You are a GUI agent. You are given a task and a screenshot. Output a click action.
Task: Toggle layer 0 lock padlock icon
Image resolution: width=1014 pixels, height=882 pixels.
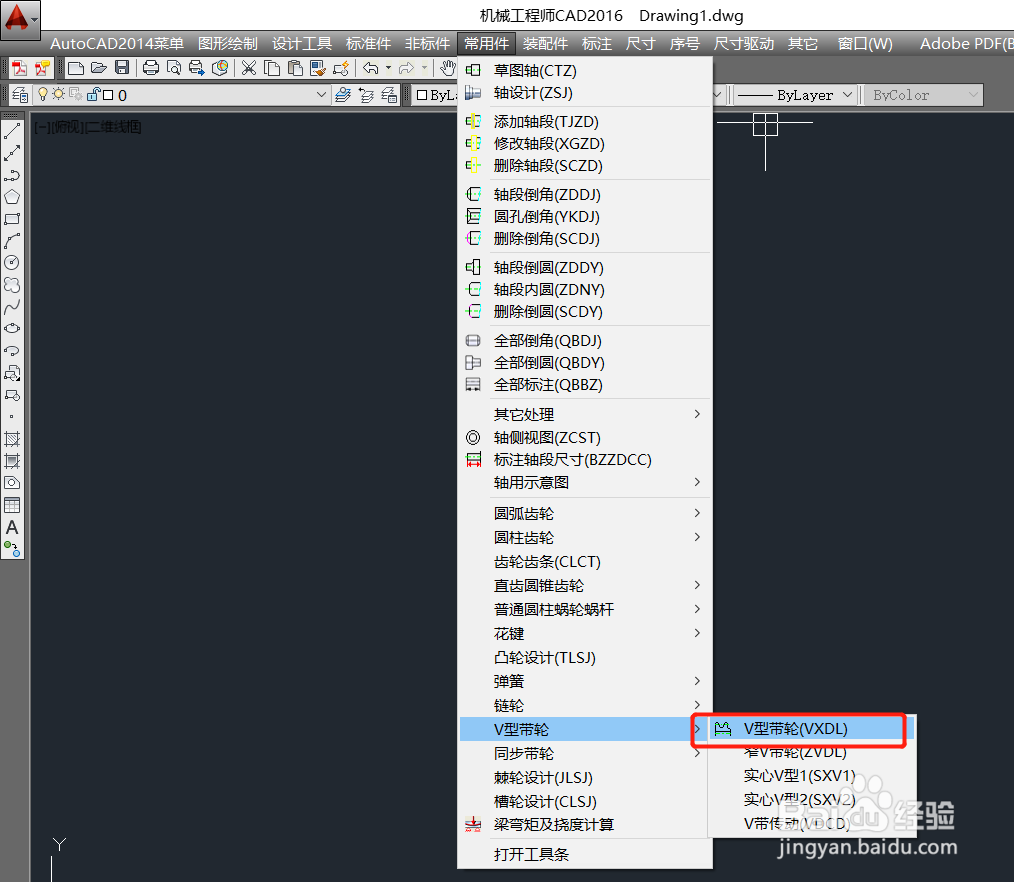(x=93, y=94)
